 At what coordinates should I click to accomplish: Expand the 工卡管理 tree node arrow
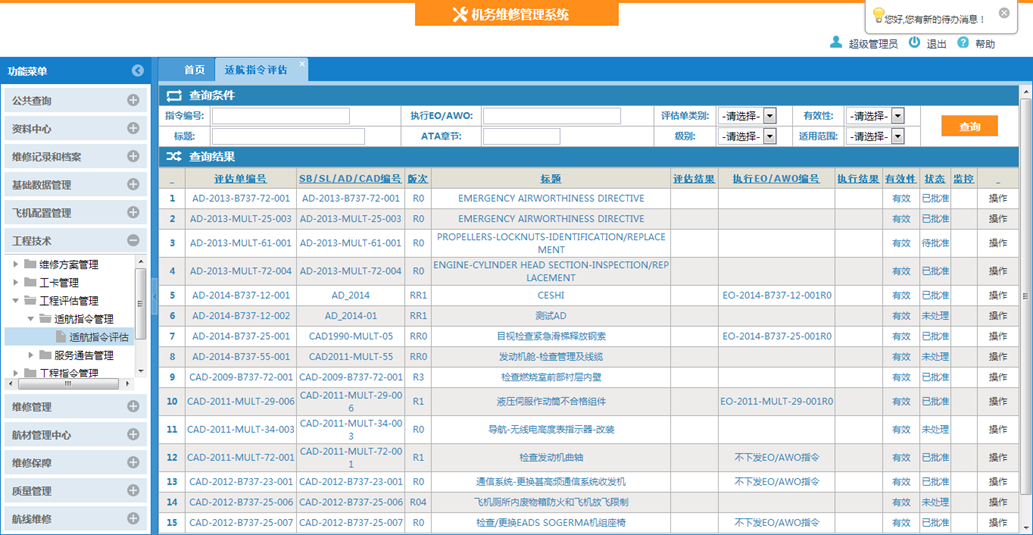16,283
